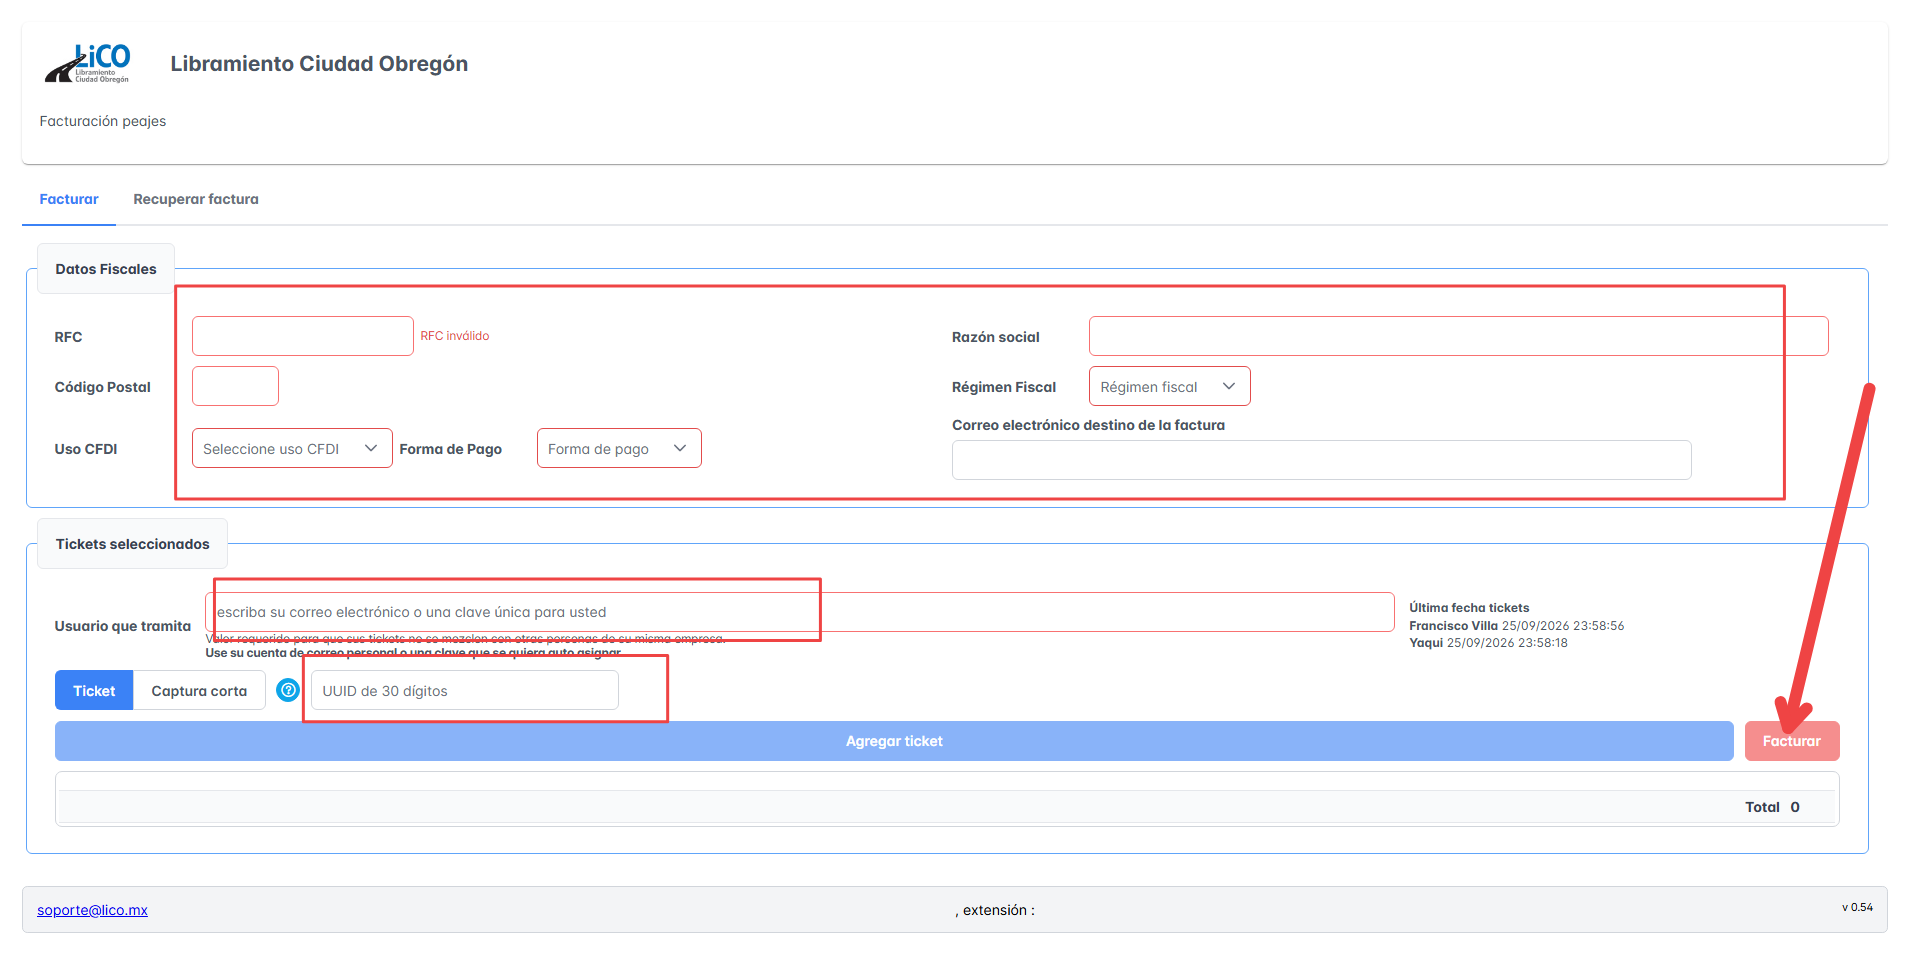Expand the Régimen fiscal dropdown
The width and height of the screenshot is (1910, 954).
tap(1169, 387)
